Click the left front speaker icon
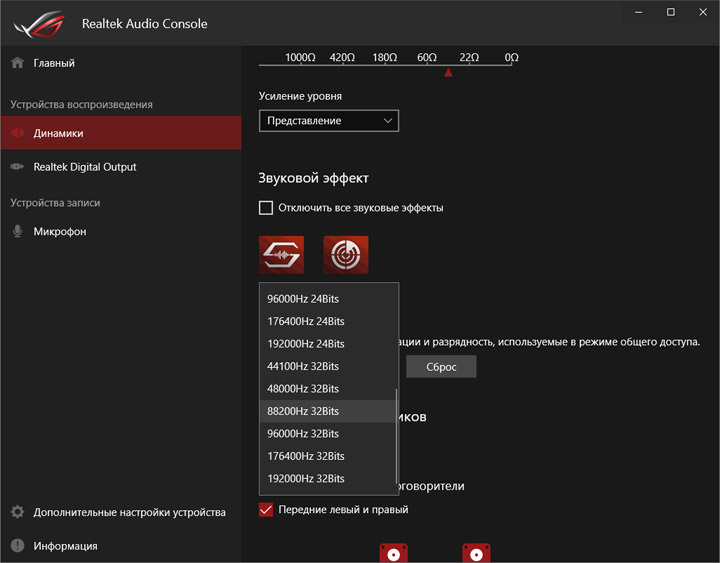This screenshot has width=720, height=563. point(394,553)
